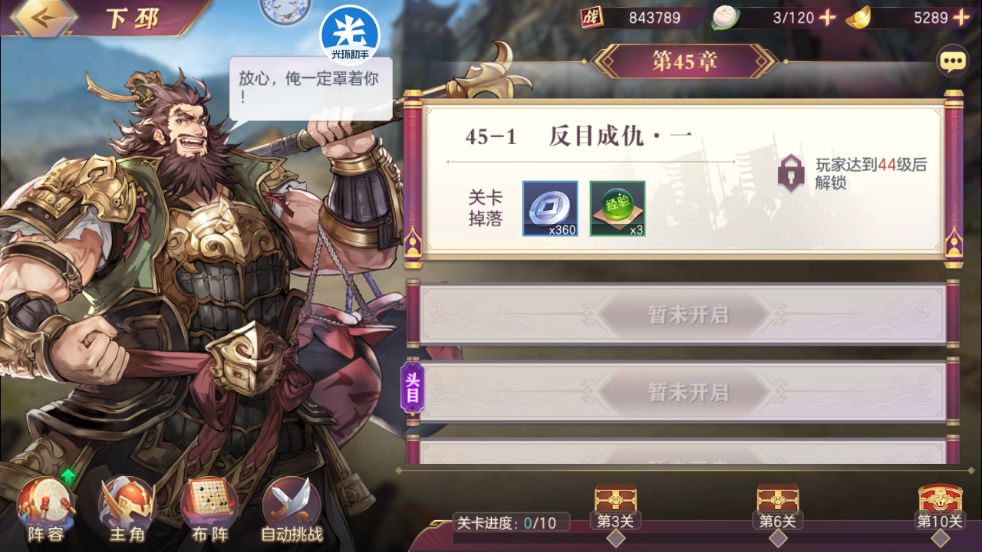Tap the green 经验 x3 drop reward
This screenshot has height=552, width=982.
click(618, 209)
